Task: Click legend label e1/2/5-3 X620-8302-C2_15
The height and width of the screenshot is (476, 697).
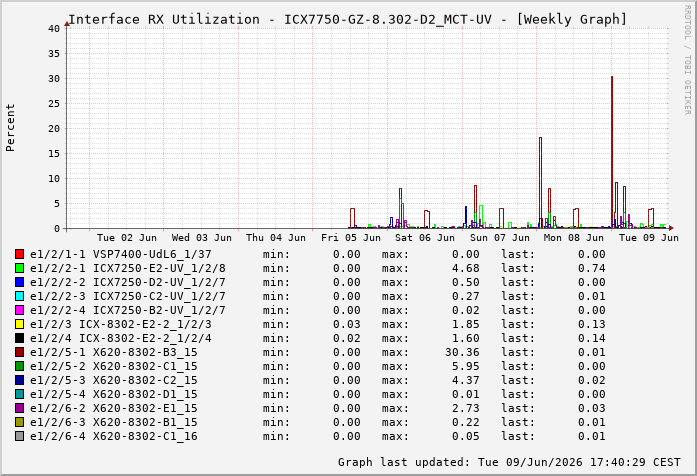Action: point(113,380)
